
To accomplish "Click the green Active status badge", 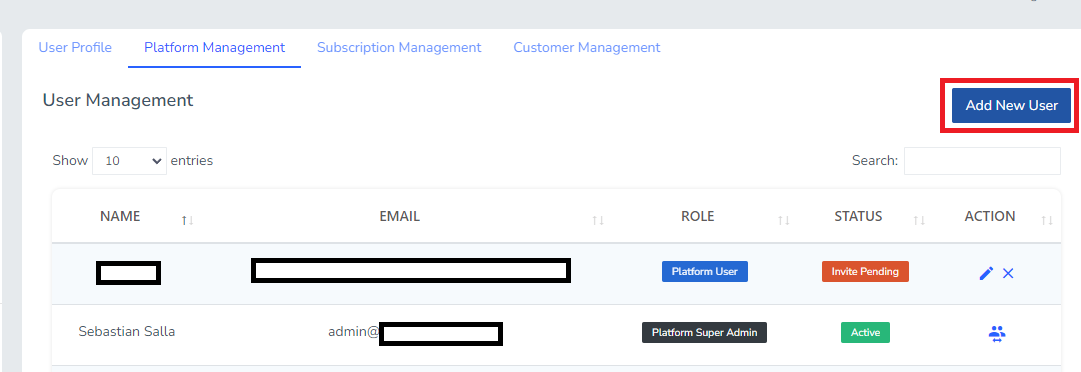I will point(865,332).
